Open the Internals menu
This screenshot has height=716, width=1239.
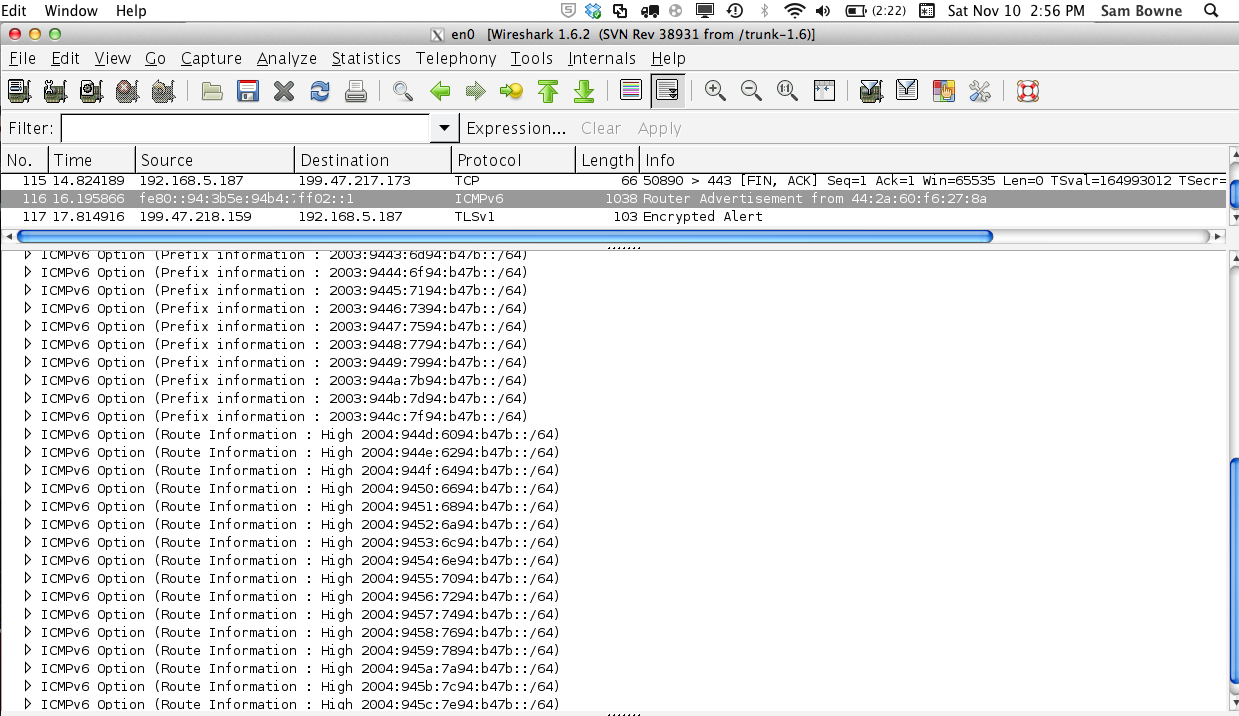point(602,58)
